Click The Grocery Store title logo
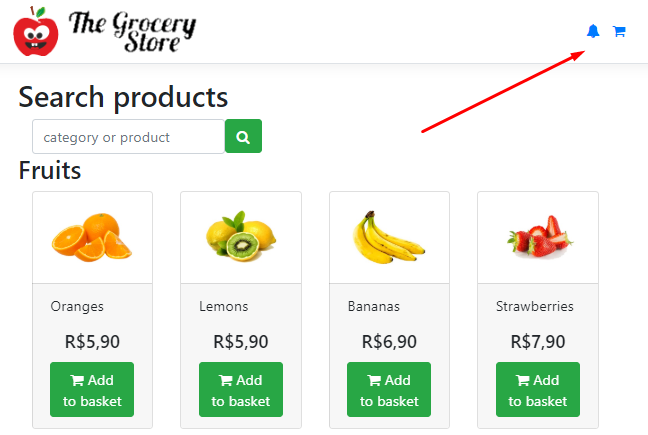This screenshot has height=435, width=648. [132, 32]
